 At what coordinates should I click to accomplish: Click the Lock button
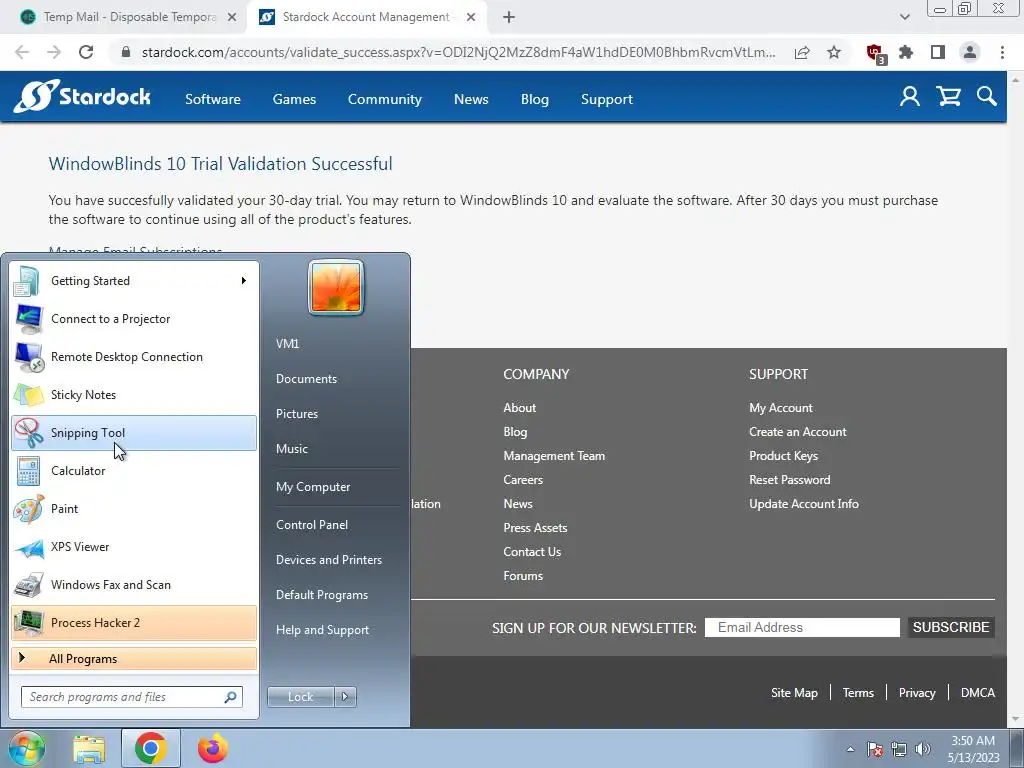[301, 697]
